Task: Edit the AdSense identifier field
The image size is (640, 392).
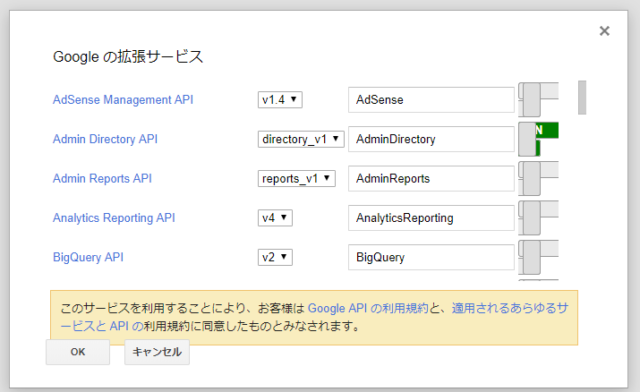Action: 431,100
